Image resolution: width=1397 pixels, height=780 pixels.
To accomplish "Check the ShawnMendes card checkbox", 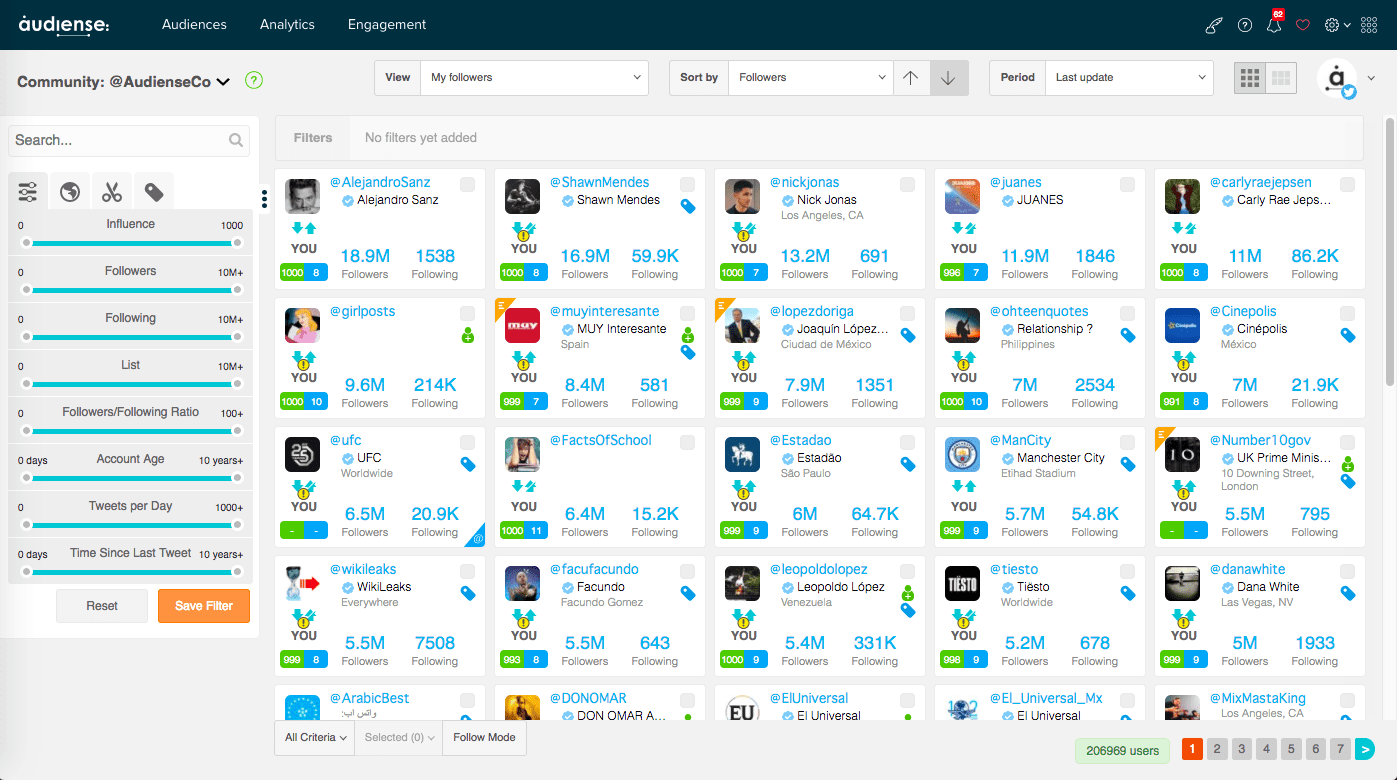I will (687, 184).
